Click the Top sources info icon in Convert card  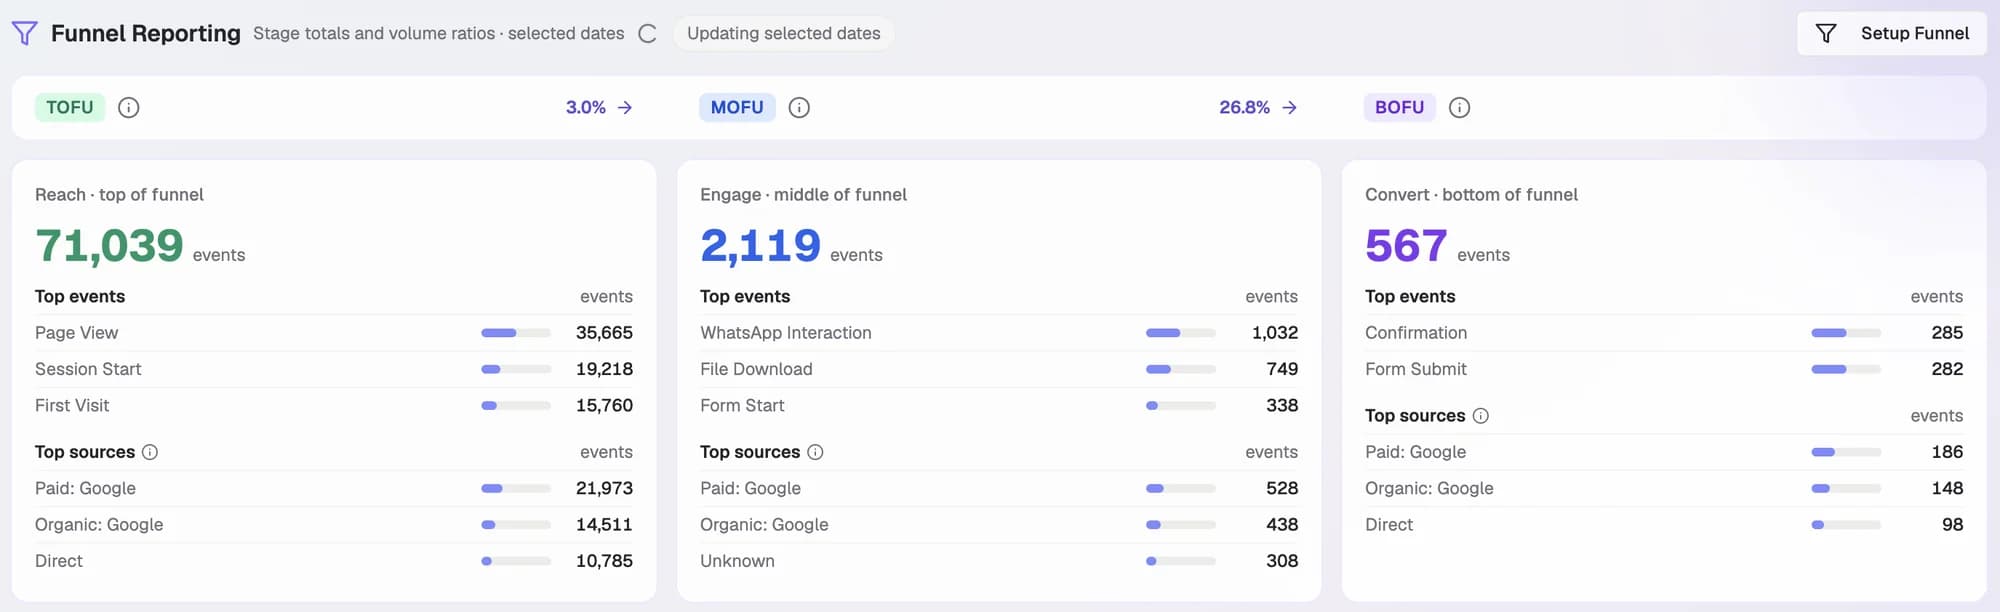point(1481,416)
